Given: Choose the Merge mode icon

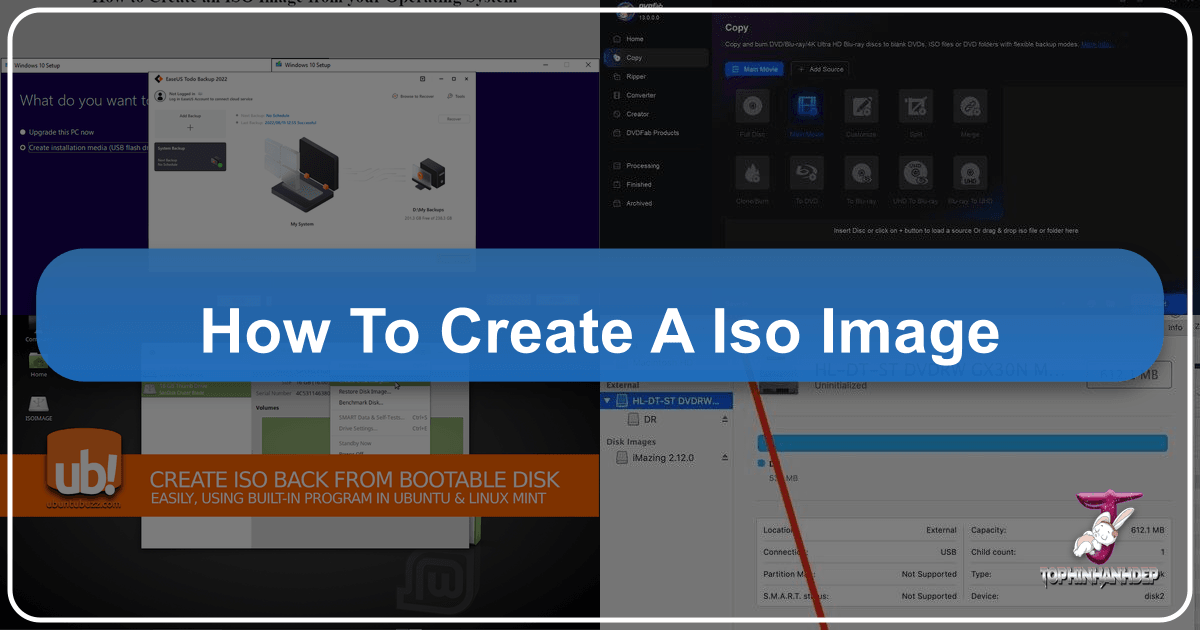Looking at the screenshot, I should [x=968, y=107].
